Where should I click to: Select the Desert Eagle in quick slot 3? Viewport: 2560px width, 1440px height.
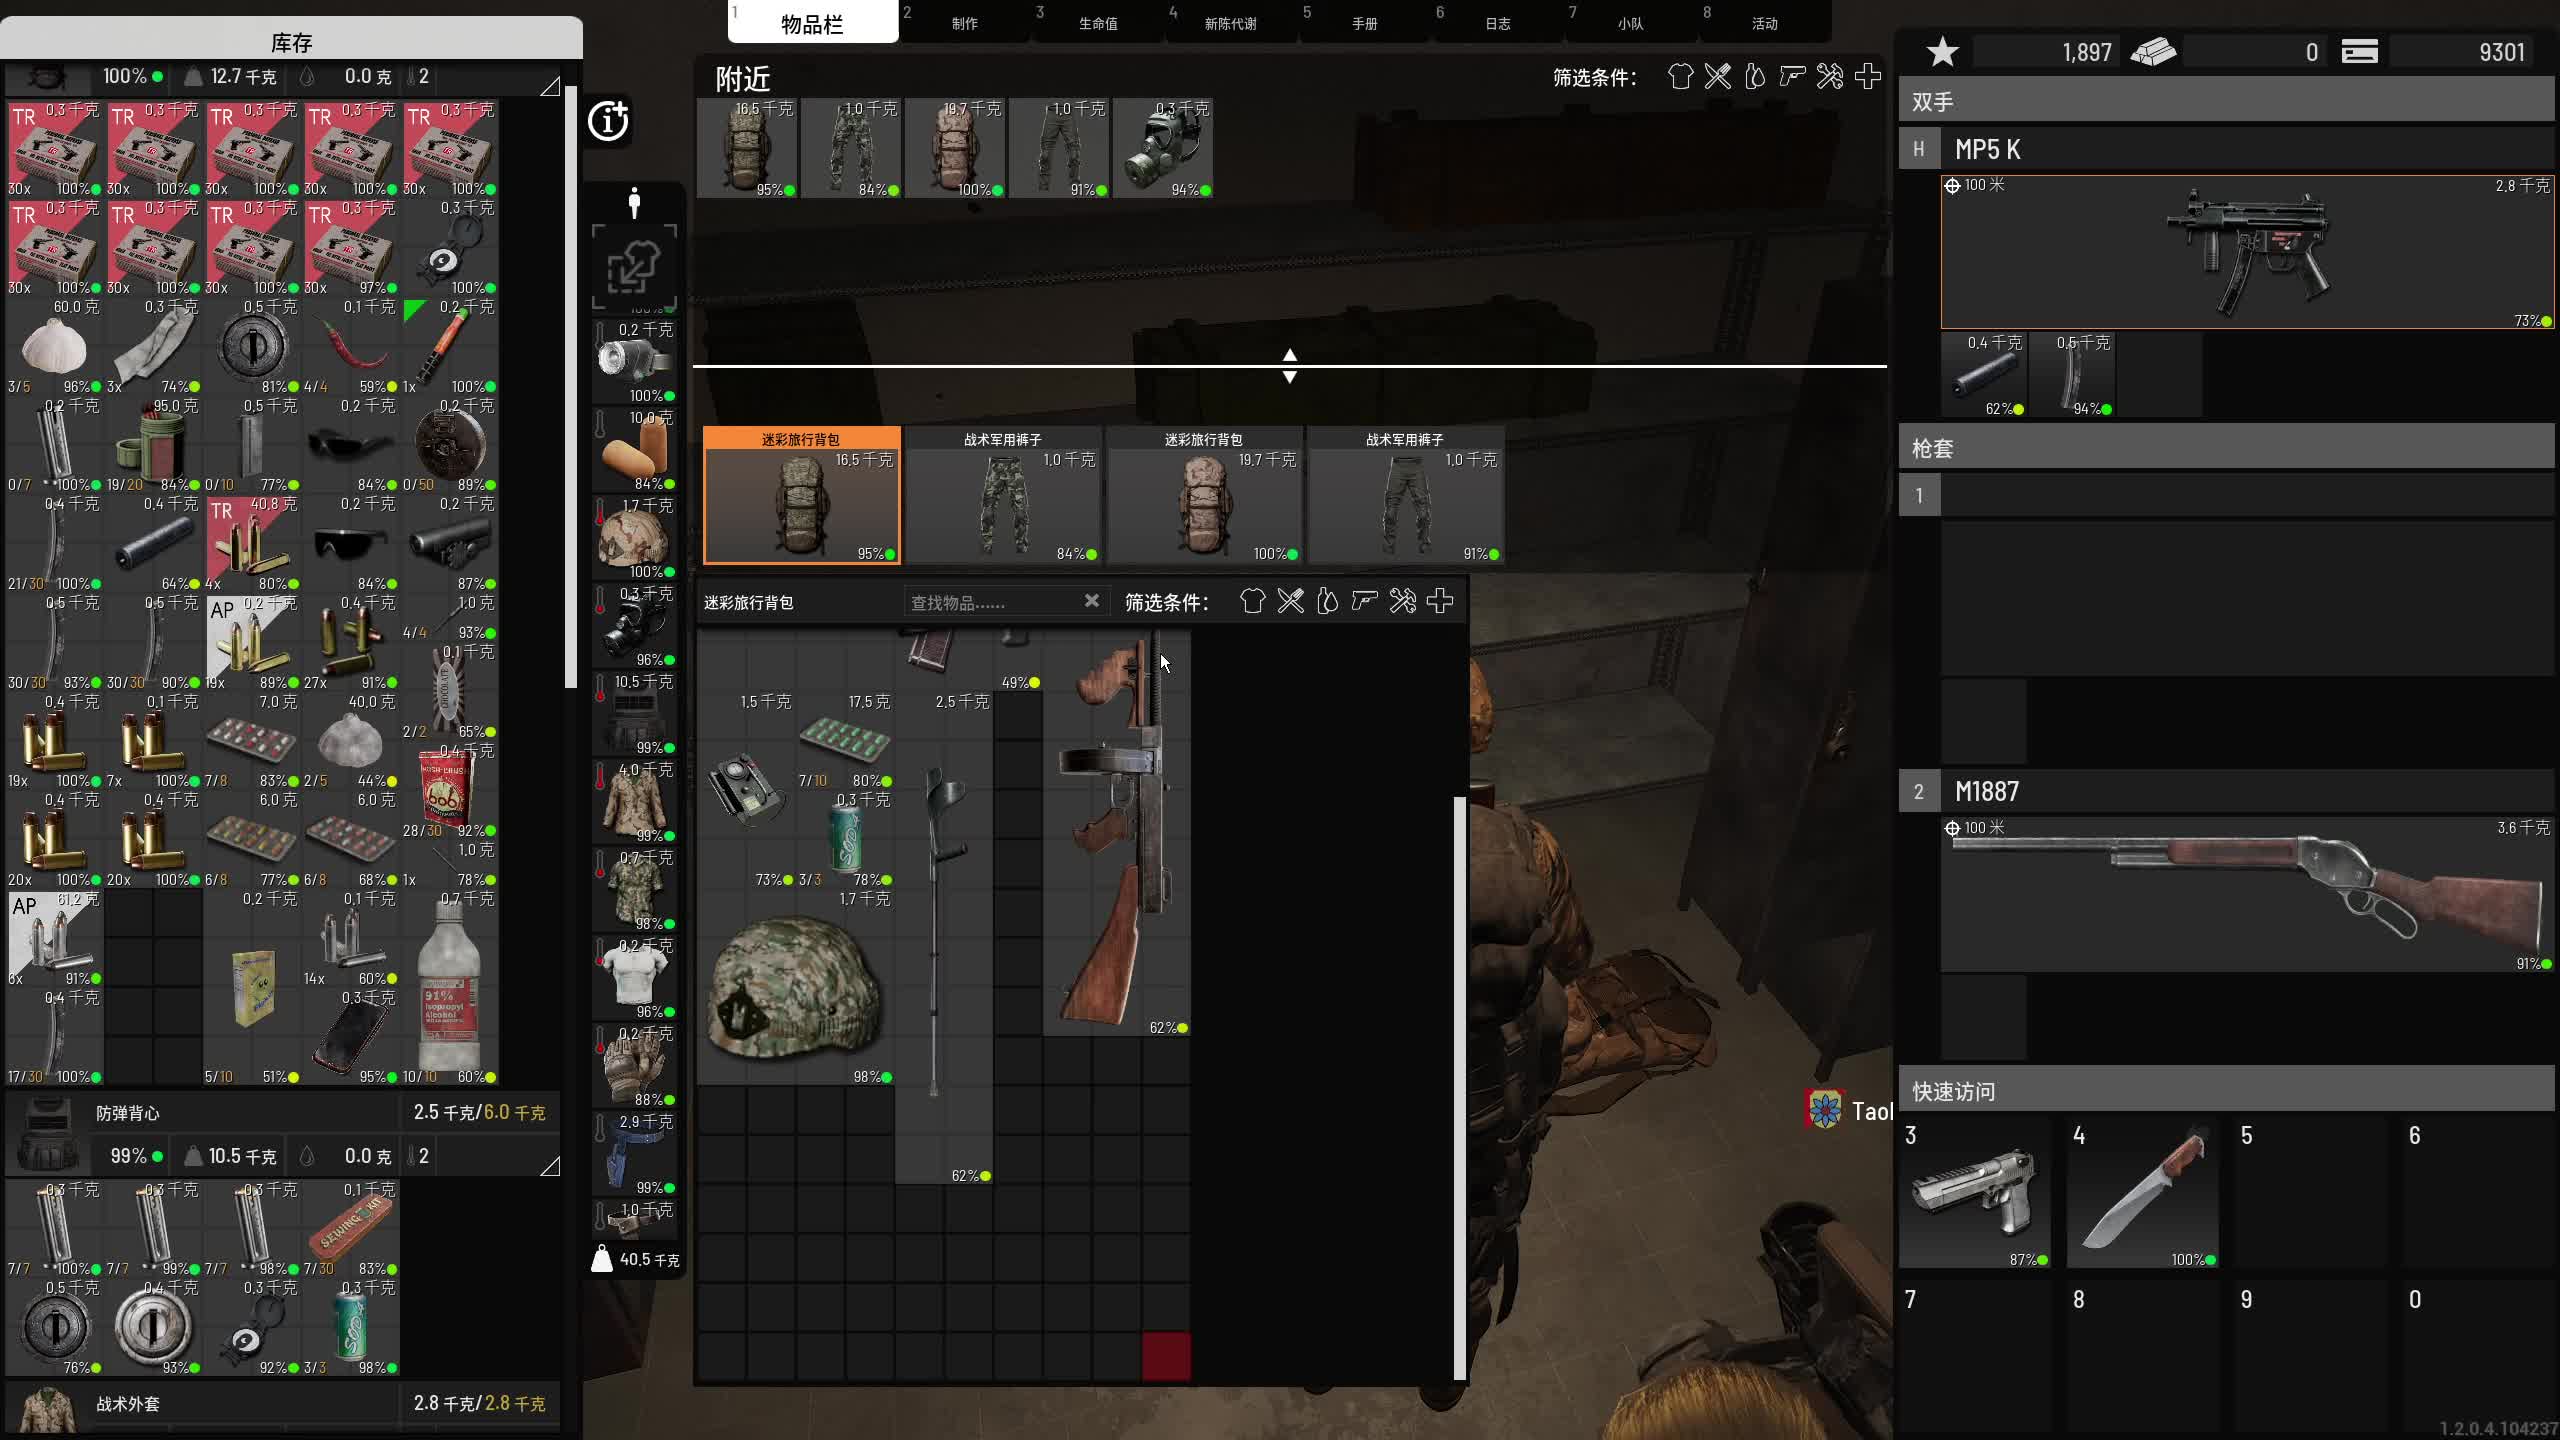[1973, 1192]
